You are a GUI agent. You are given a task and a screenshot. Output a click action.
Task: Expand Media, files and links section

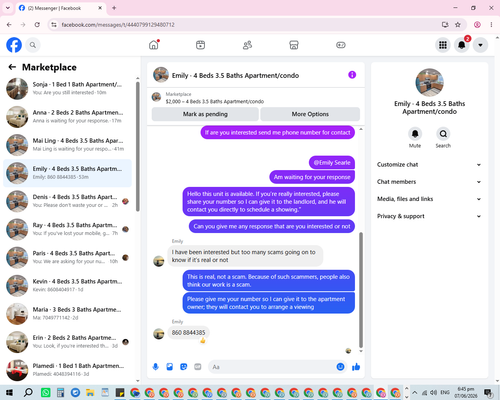(429, 199)
